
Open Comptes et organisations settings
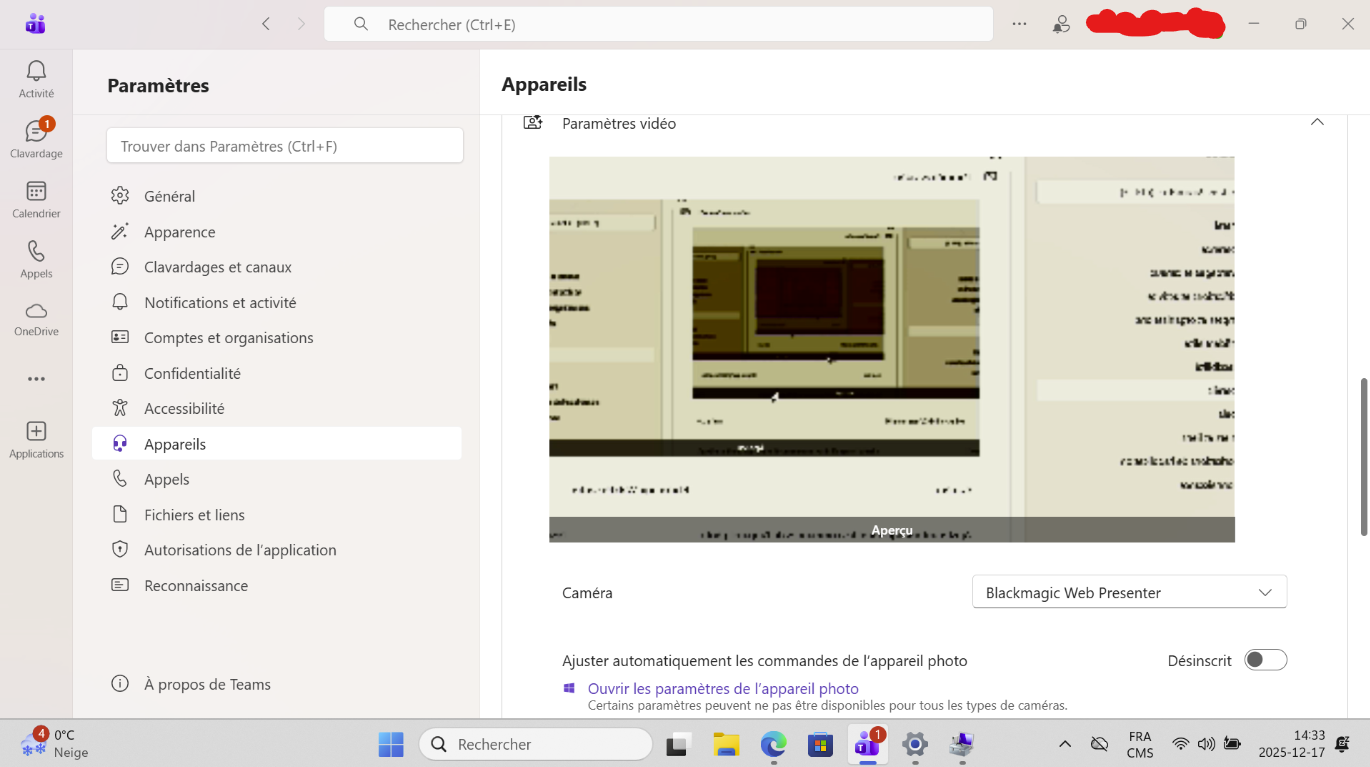click(276, 338)
